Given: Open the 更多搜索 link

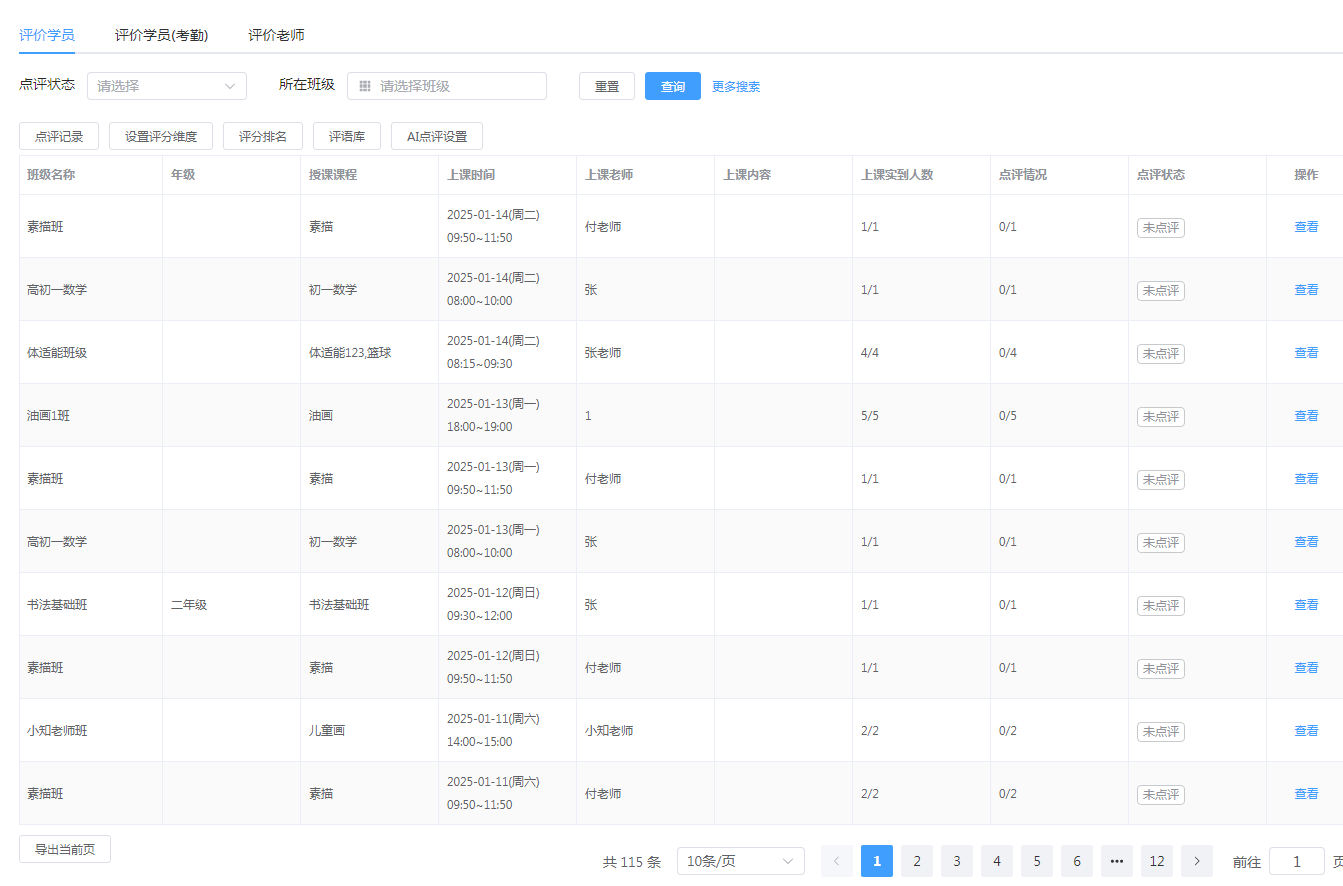Looking at the screenshot, I should point(736,87).
